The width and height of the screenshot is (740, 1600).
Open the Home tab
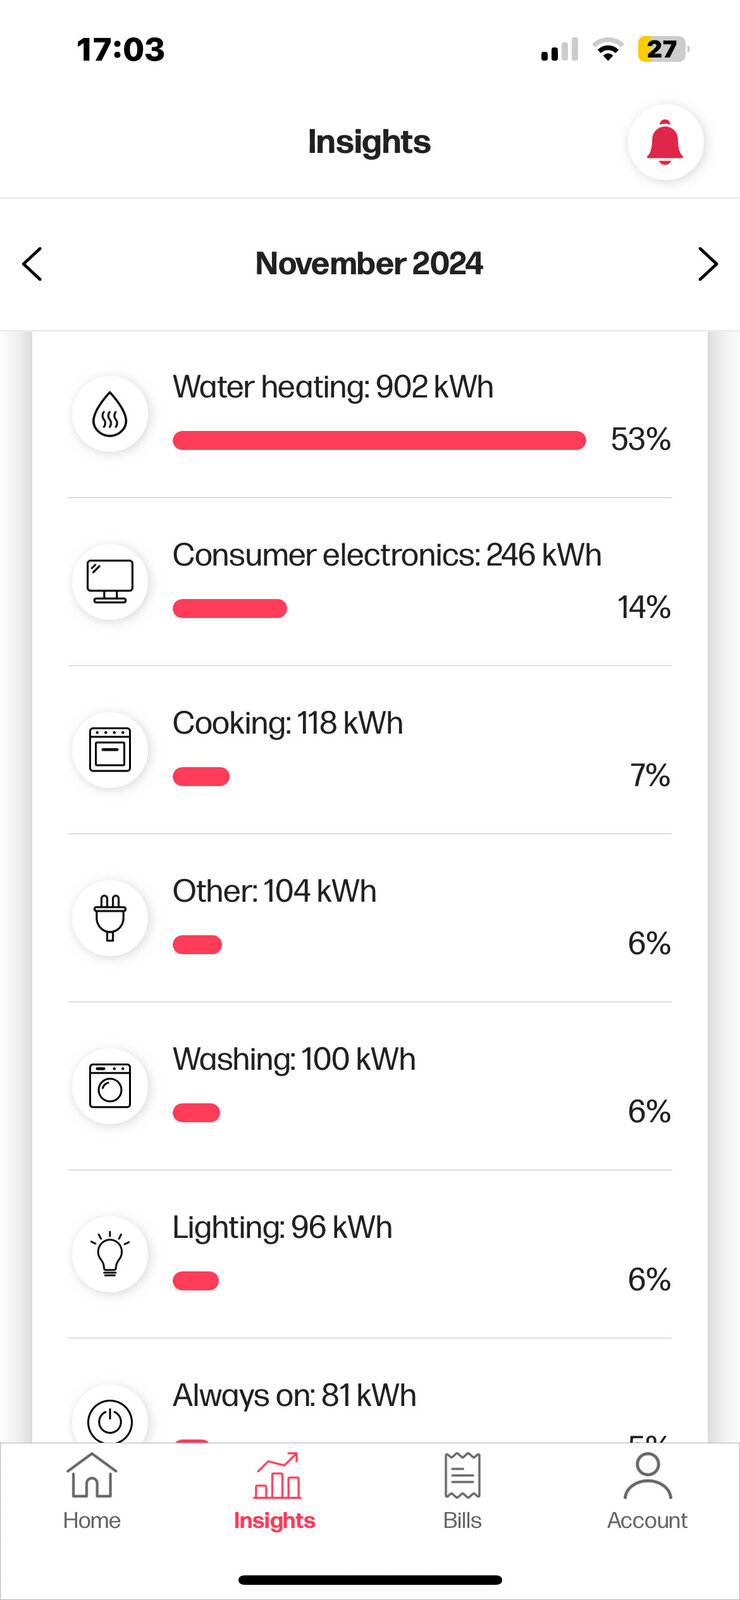click(92, 1491)
